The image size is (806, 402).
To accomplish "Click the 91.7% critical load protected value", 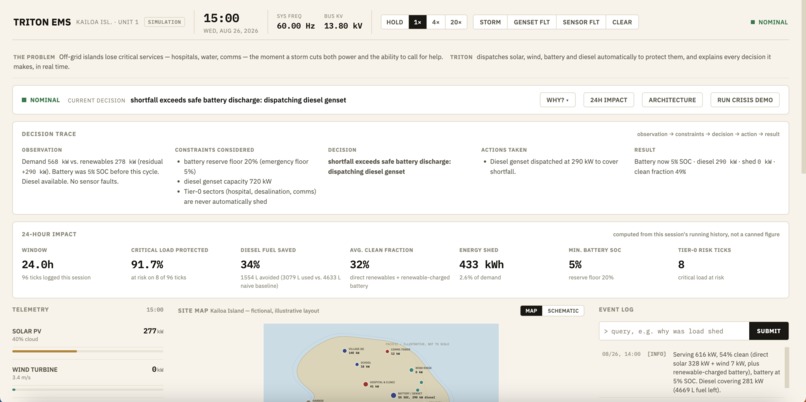I will click(147, 265).
